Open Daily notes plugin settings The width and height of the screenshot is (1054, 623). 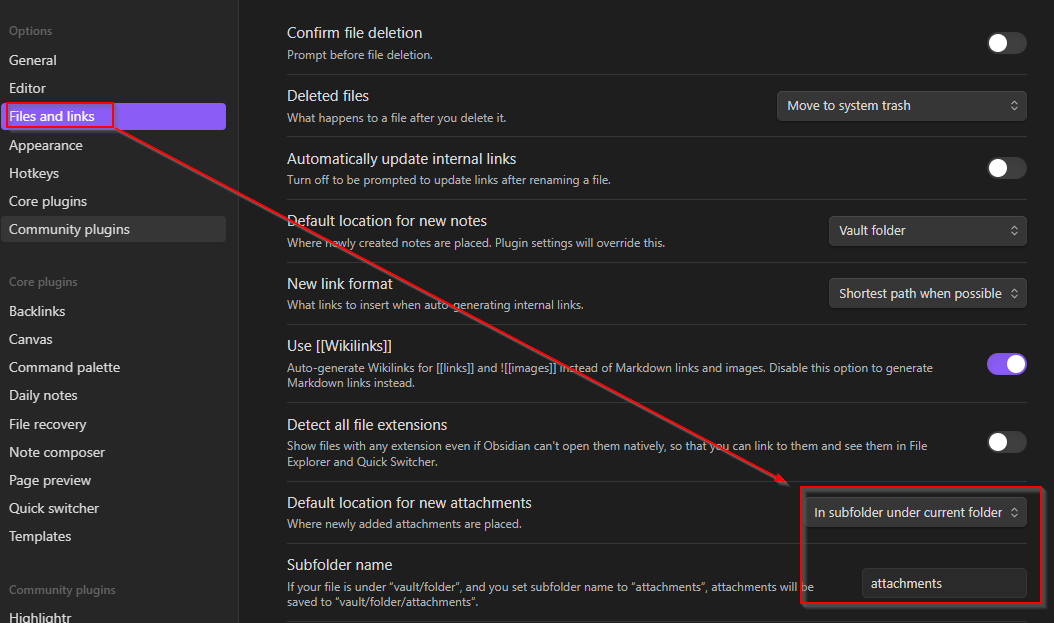[43, 396]
